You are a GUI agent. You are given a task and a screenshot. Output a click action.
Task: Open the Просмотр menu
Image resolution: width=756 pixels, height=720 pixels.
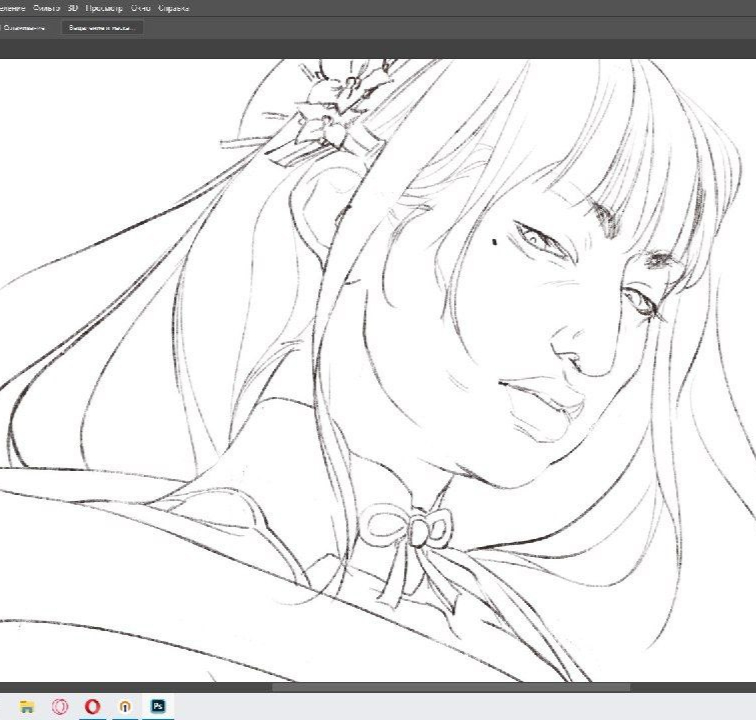click(104, 8)
